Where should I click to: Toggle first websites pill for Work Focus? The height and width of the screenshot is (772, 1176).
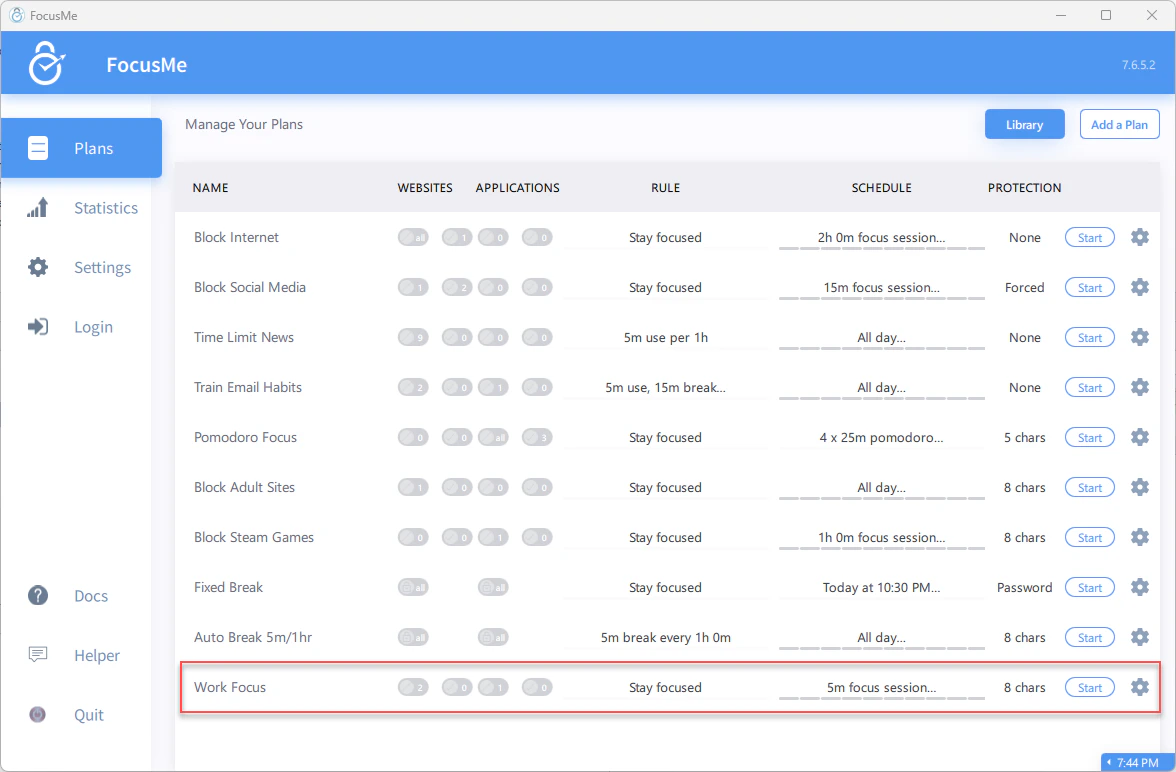[413, 687]
